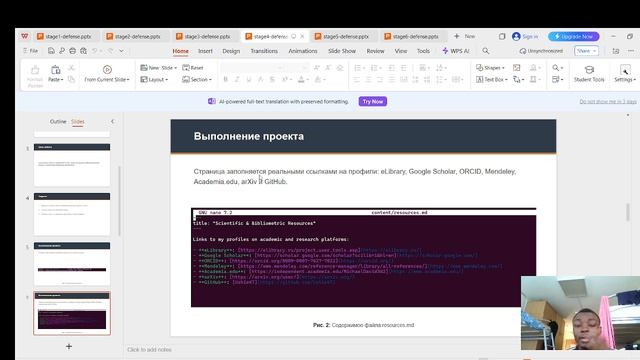640x360 pixels.
Task: Click the text highlight color swatch
Action: tap(318, 80)
